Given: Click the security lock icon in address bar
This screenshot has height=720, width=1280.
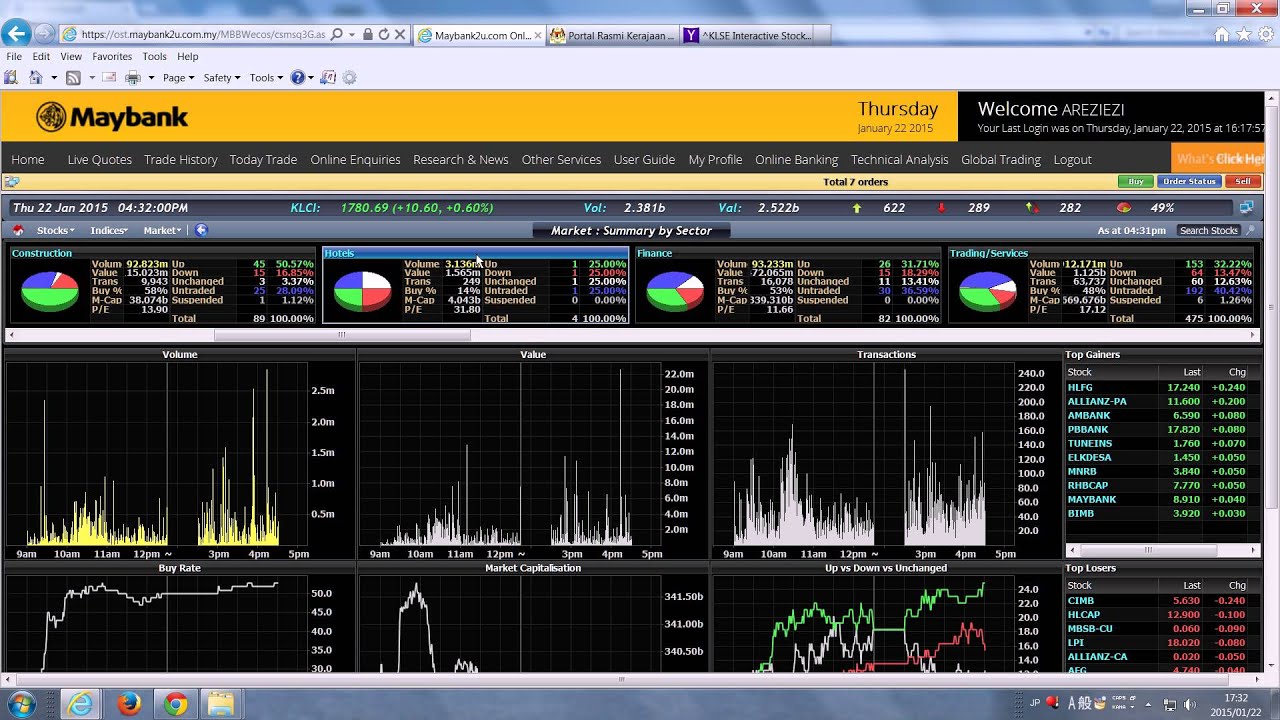Looking at the screenshot, I should click(x=368, y=34).
